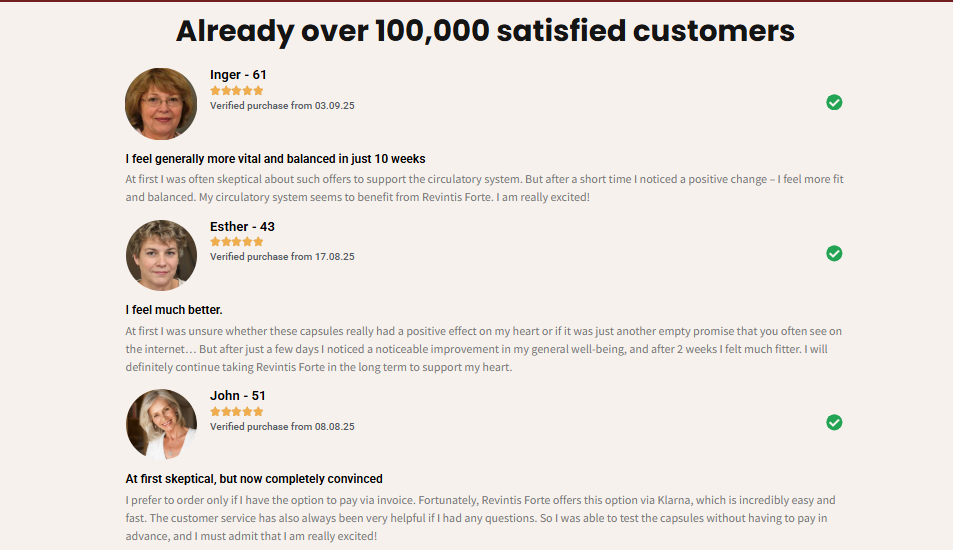
Task: Click John's review paragraph mentioning Klarna invoice
Action: [480, 518]
